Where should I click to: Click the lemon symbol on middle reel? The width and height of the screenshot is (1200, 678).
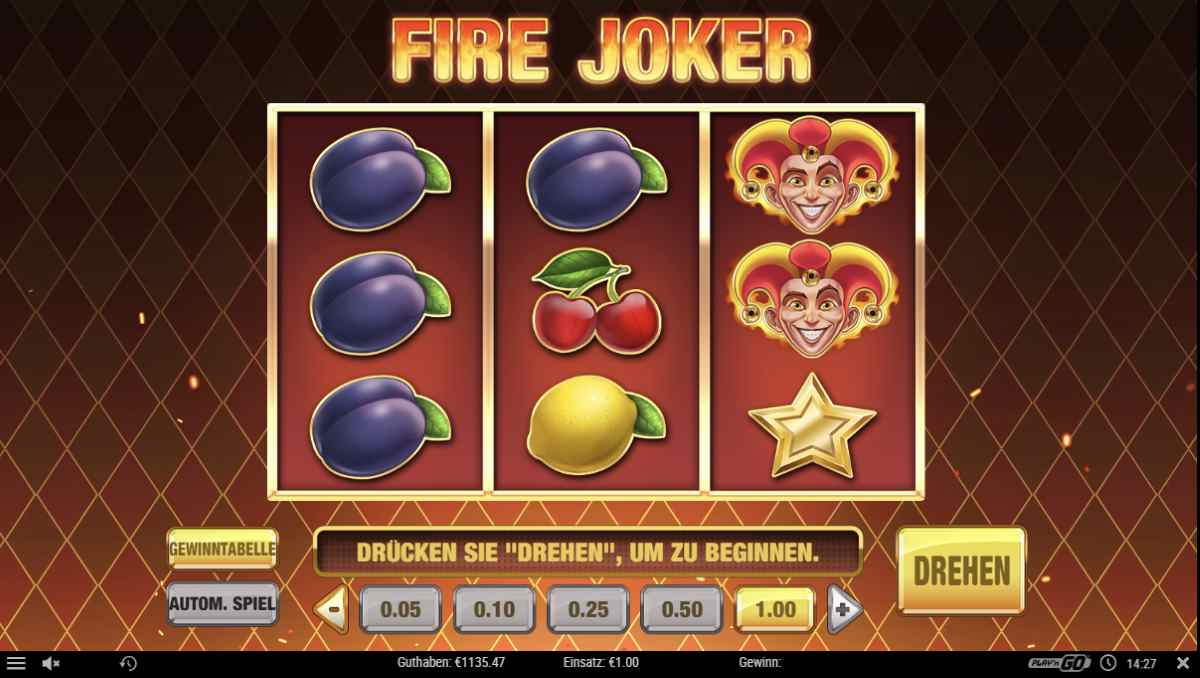[x=596, y=424]
